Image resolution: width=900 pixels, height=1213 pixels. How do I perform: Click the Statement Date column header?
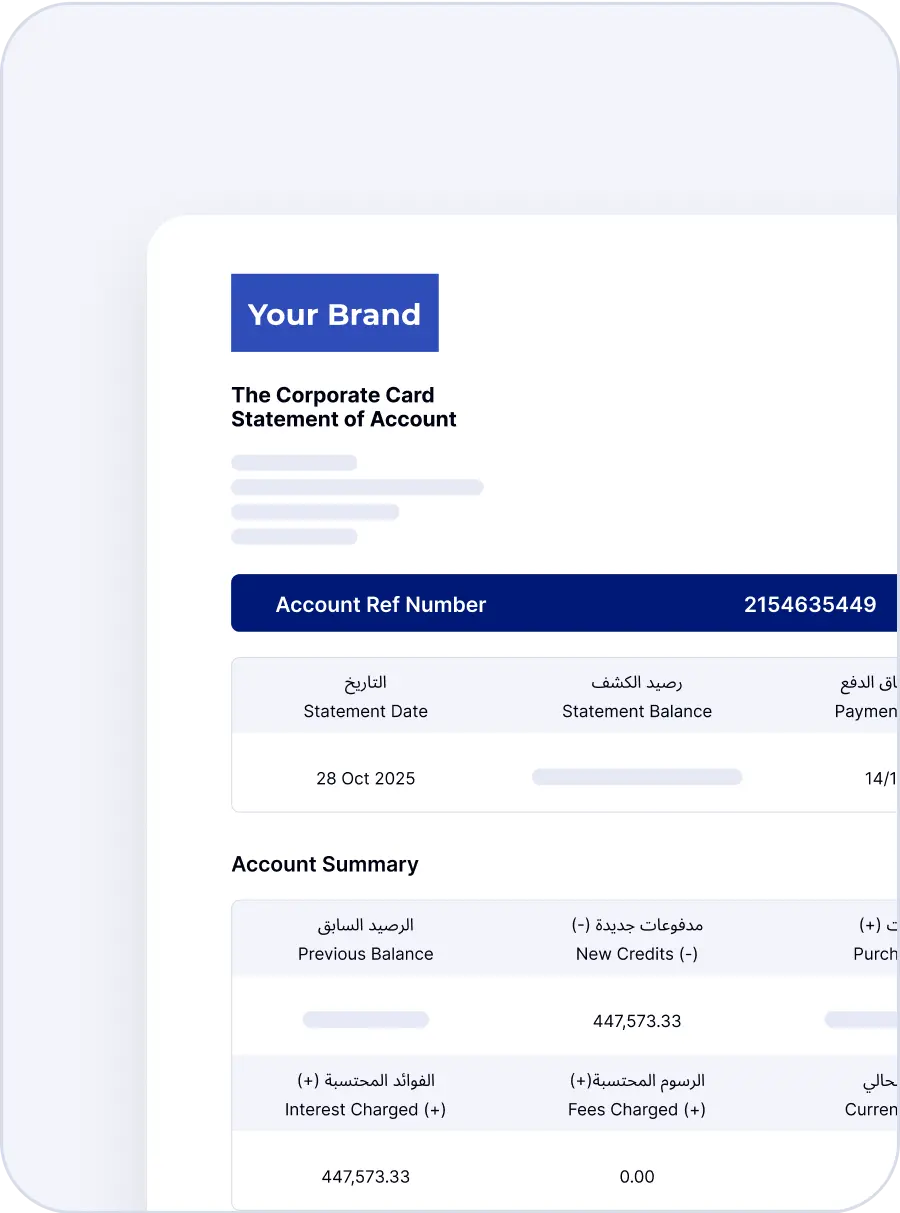(x=365, y=711)
